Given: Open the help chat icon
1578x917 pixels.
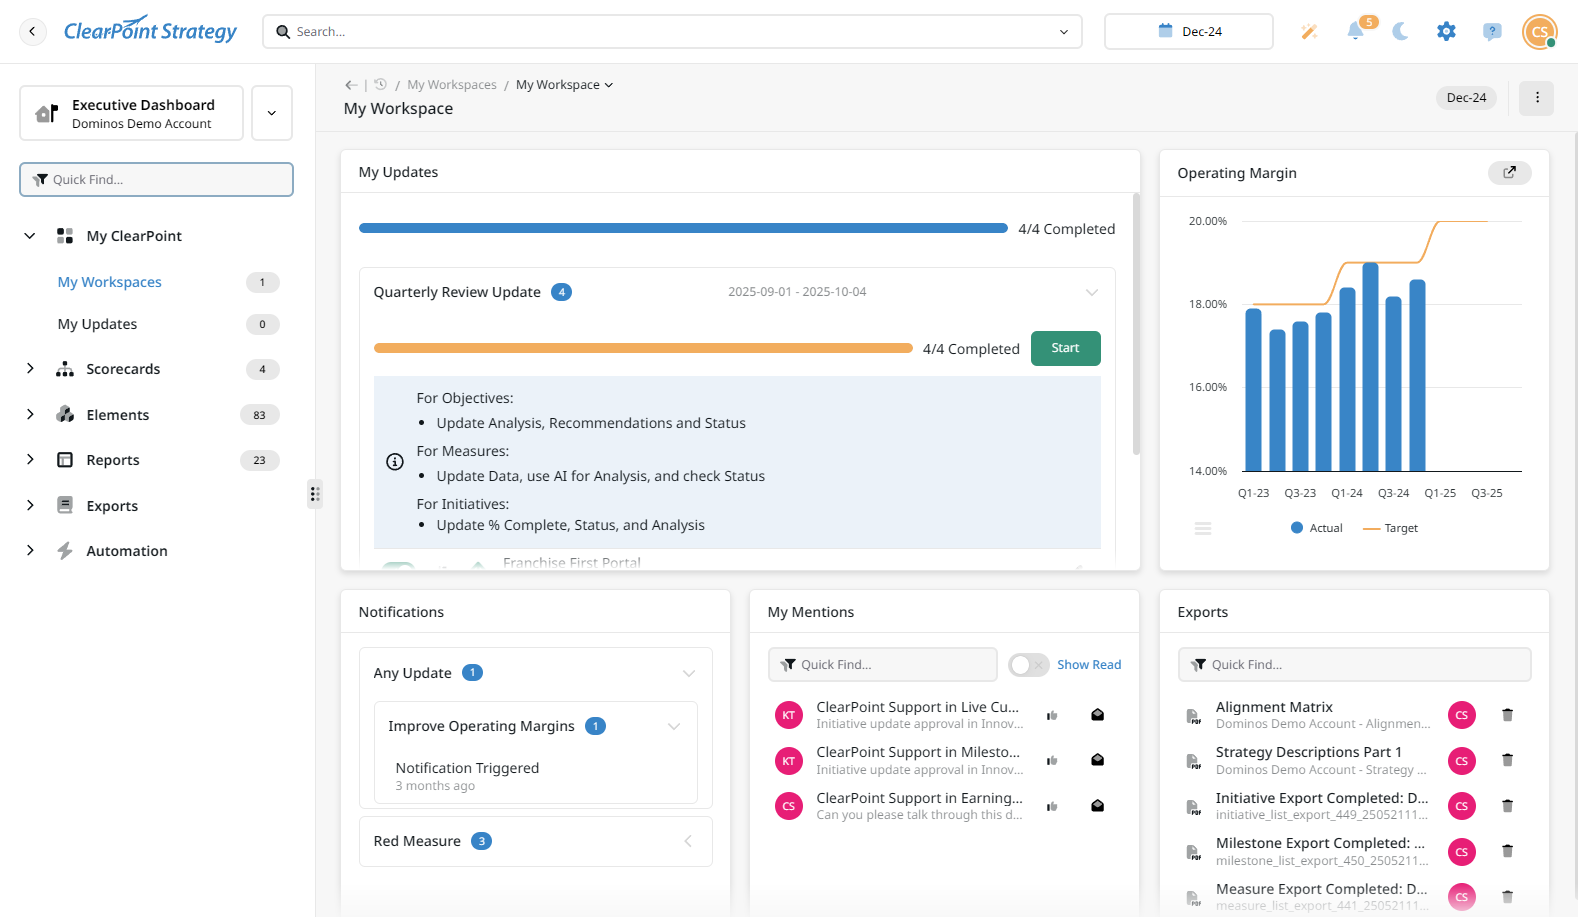Looking at the screenshot, I should [x=1492, y=32].
